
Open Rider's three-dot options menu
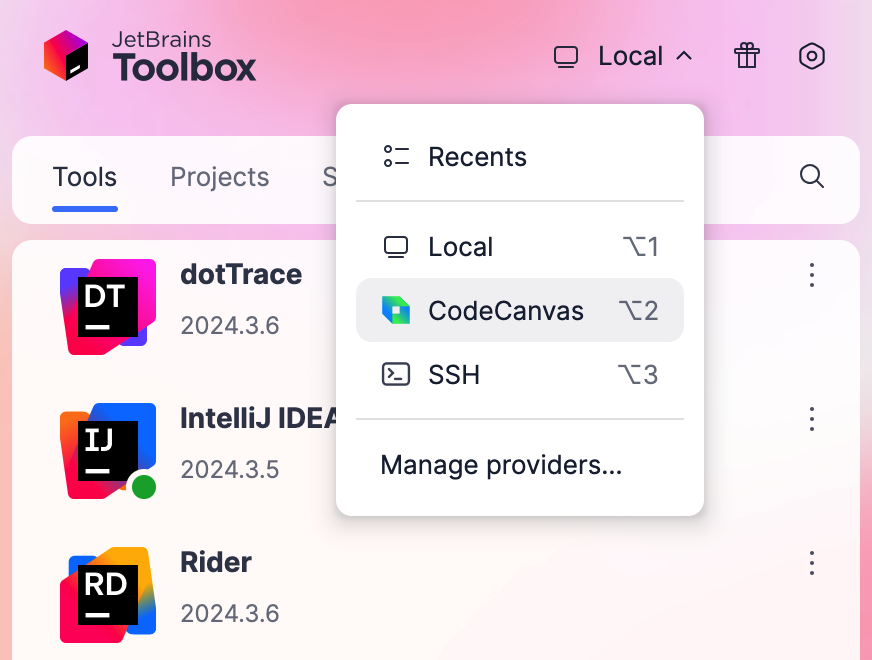[811, 563]
